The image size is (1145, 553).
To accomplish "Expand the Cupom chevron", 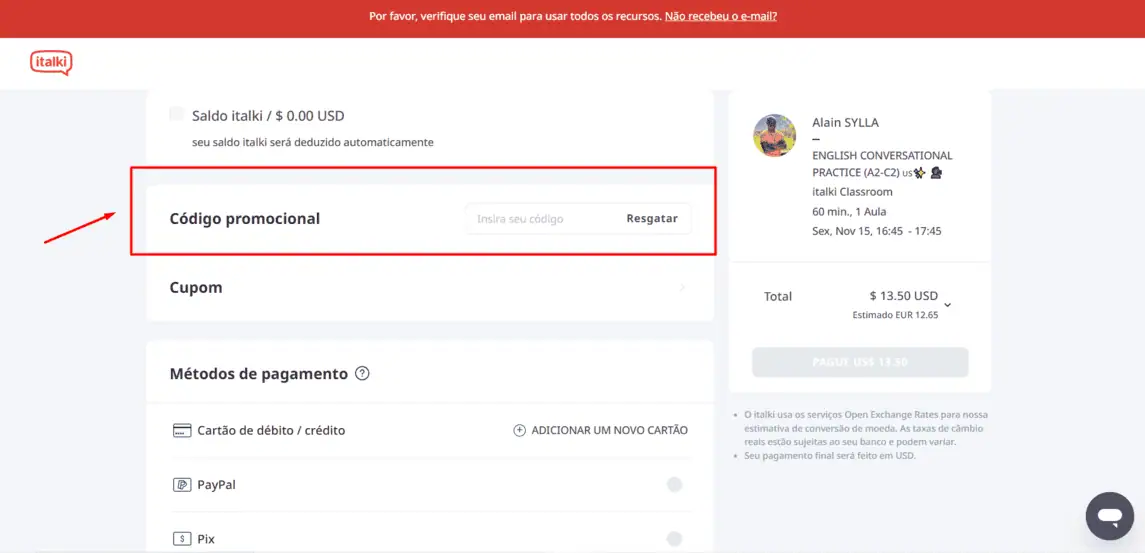I will coord(682,288).
